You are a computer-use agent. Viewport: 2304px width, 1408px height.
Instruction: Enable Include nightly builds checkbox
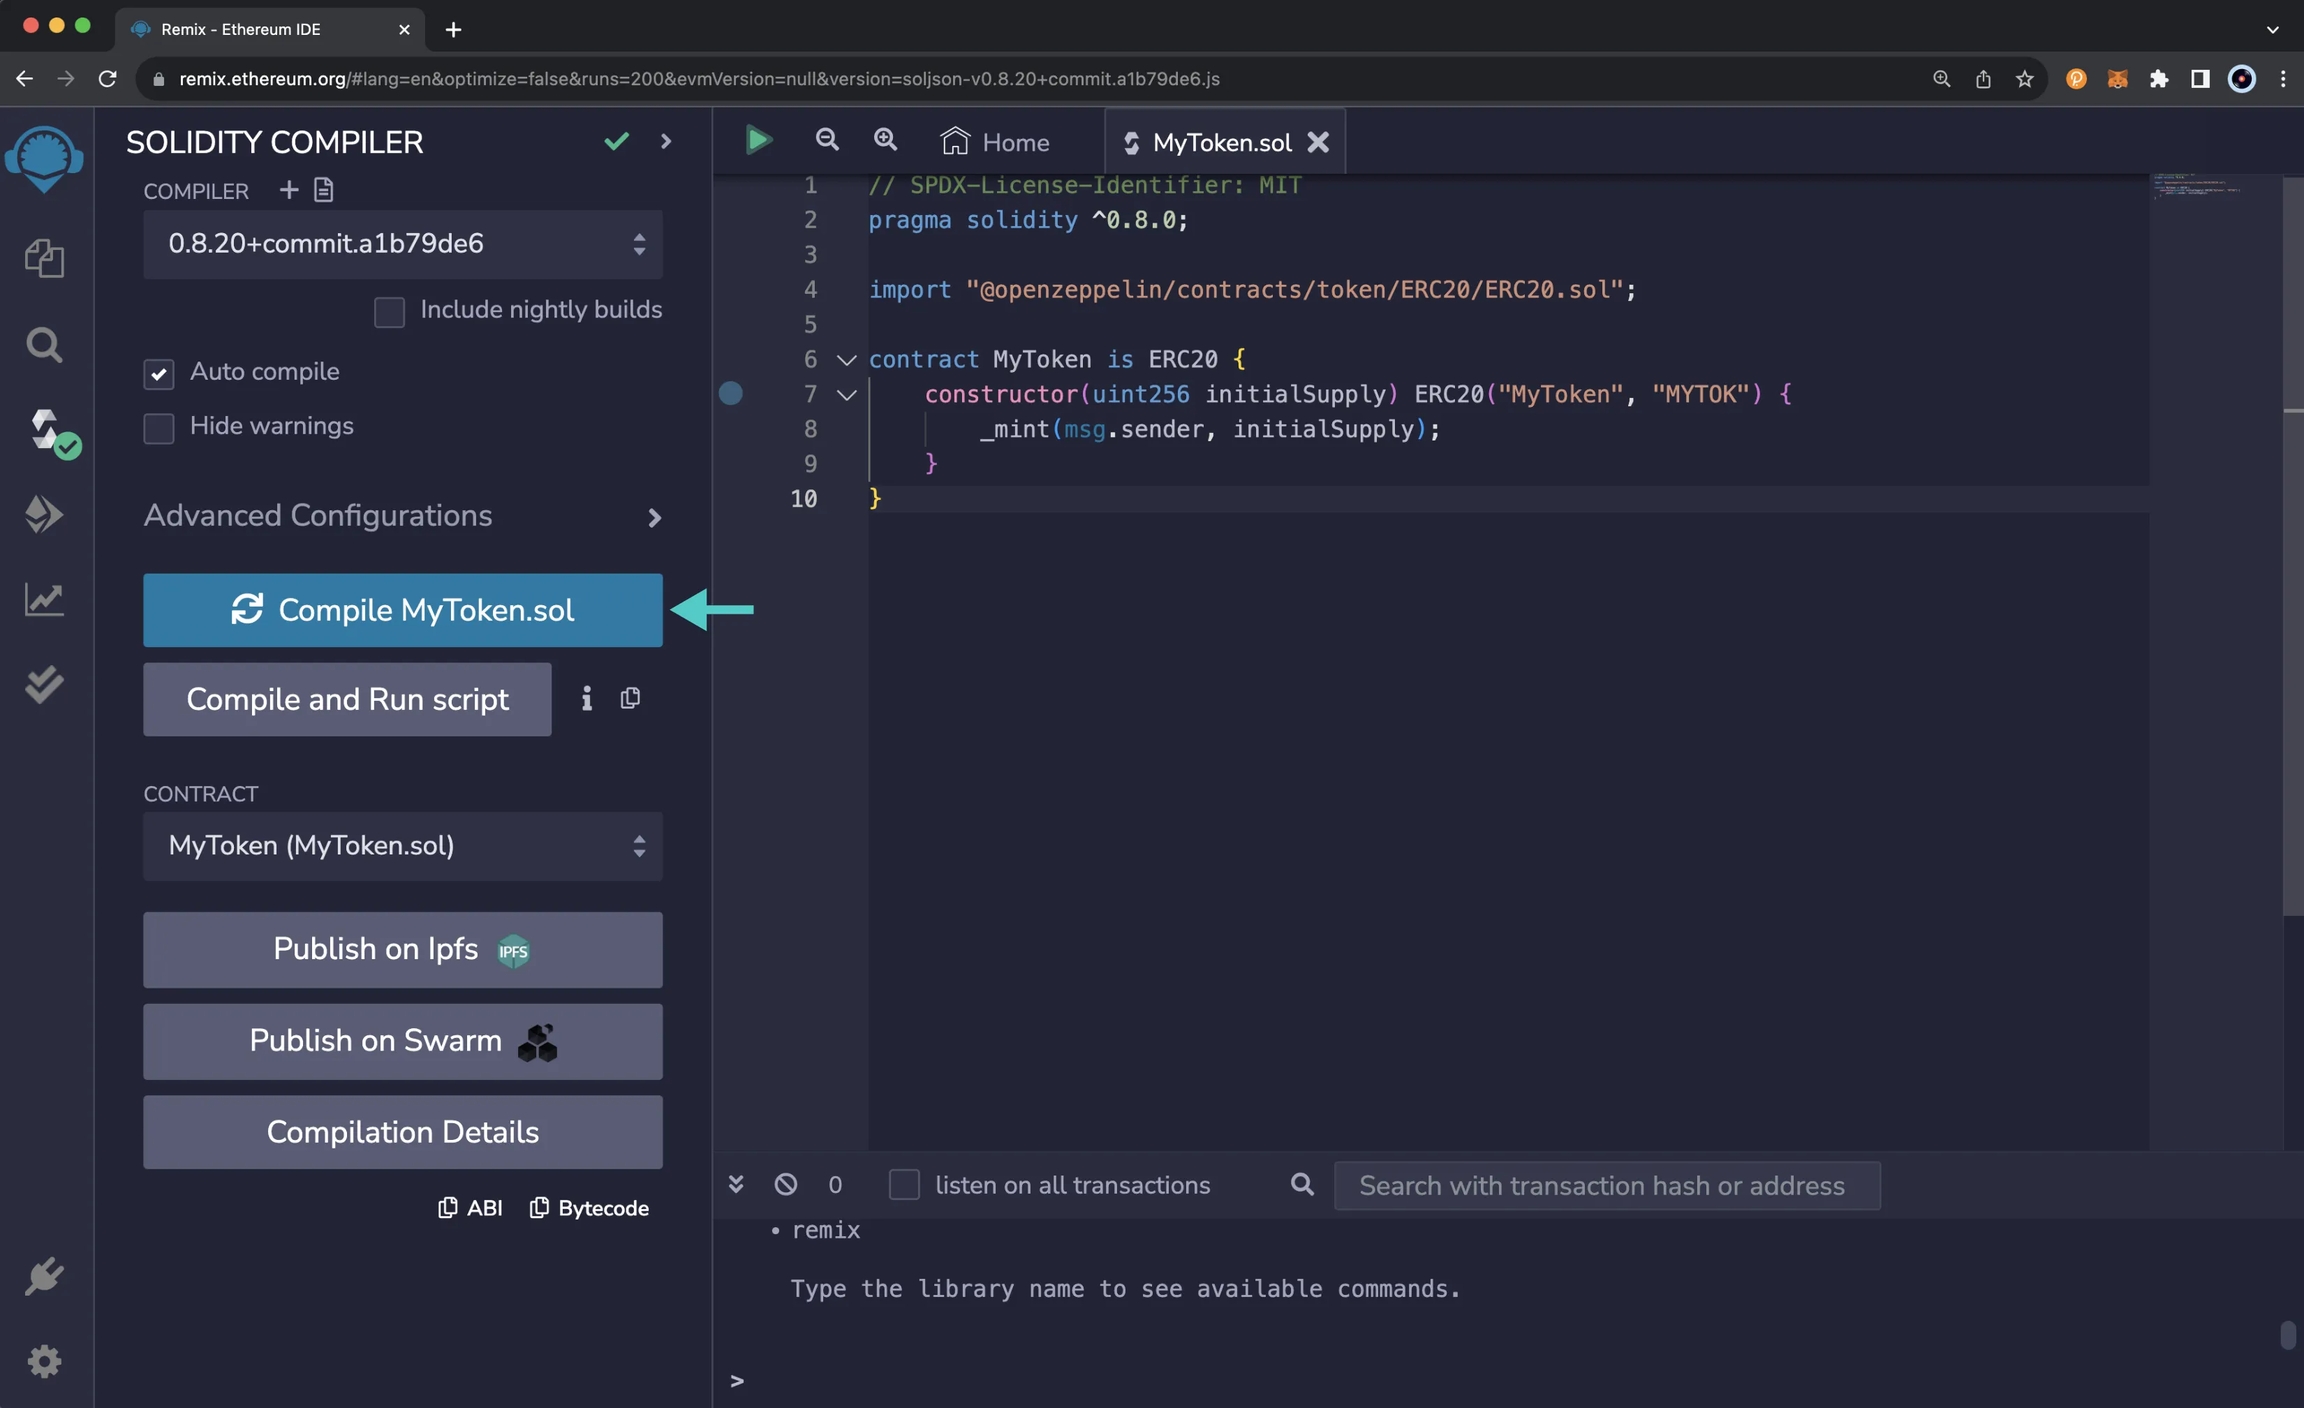389,312
